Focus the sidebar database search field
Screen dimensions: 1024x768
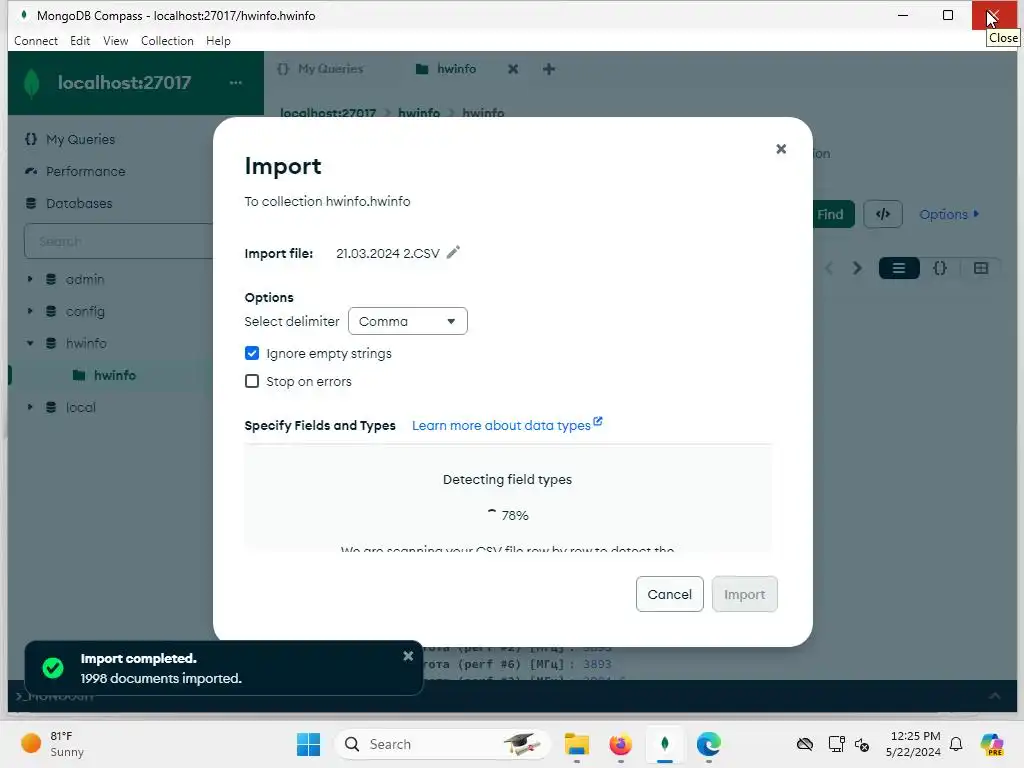[x=121, y=241]
